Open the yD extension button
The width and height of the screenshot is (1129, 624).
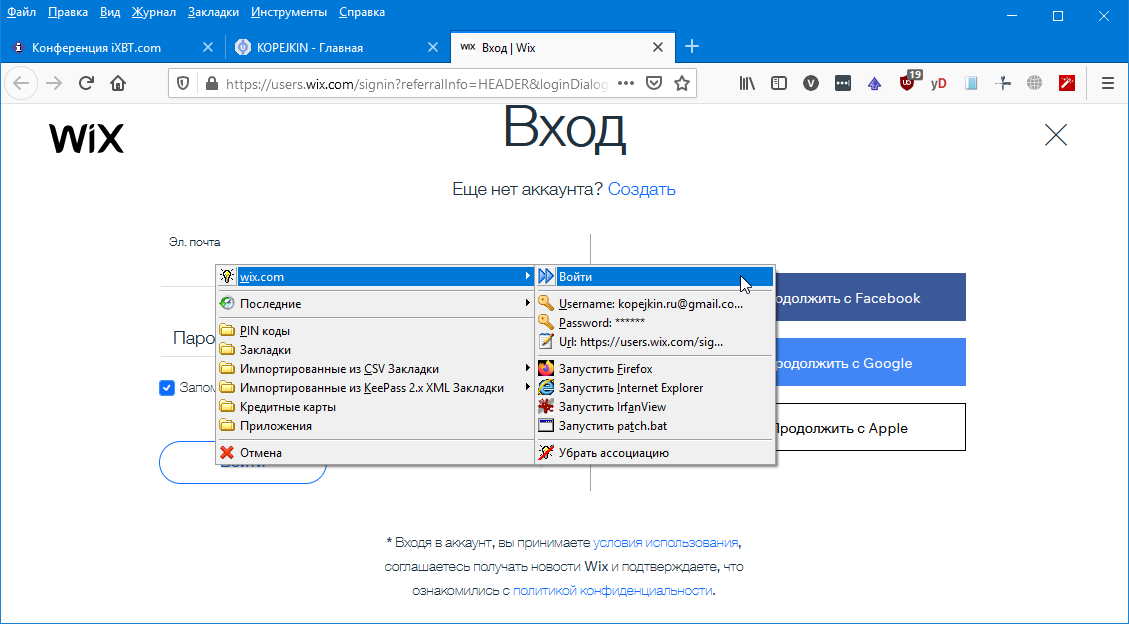(x=938, y=83)
